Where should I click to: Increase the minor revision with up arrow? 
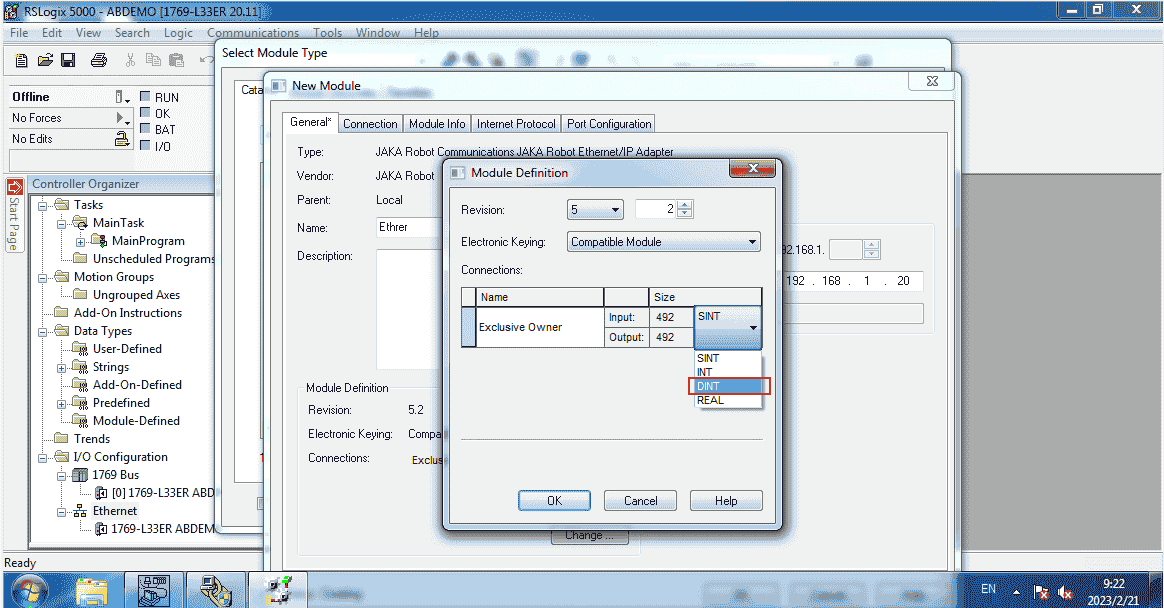pos(685,205)
